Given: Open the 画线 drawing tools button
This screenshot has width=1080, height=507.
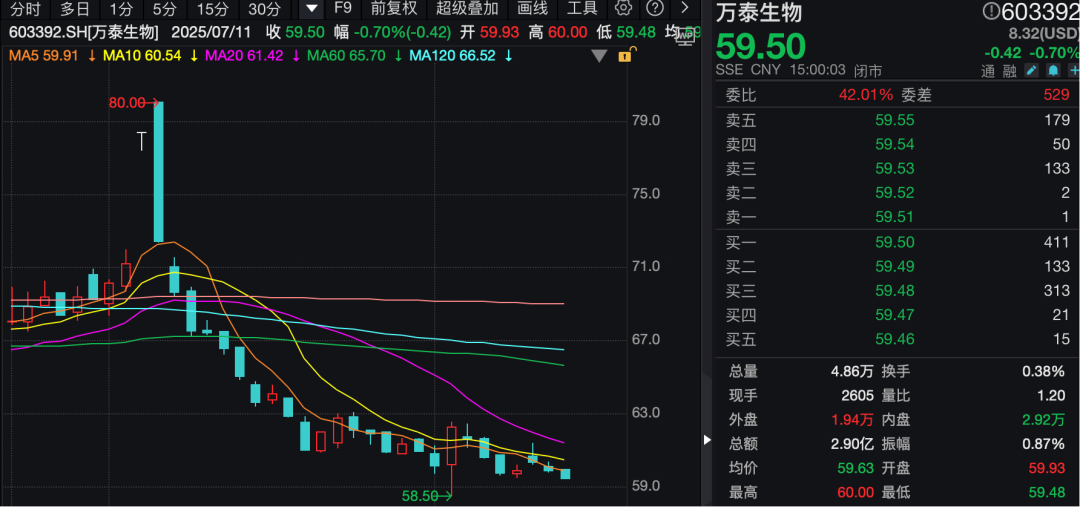Looking at the screenshot, I should click(x=532, y=9).
